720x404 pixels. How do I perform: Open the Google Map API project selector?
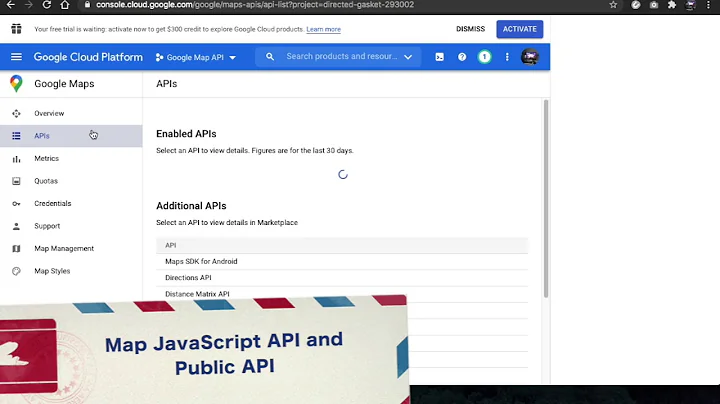196,57
